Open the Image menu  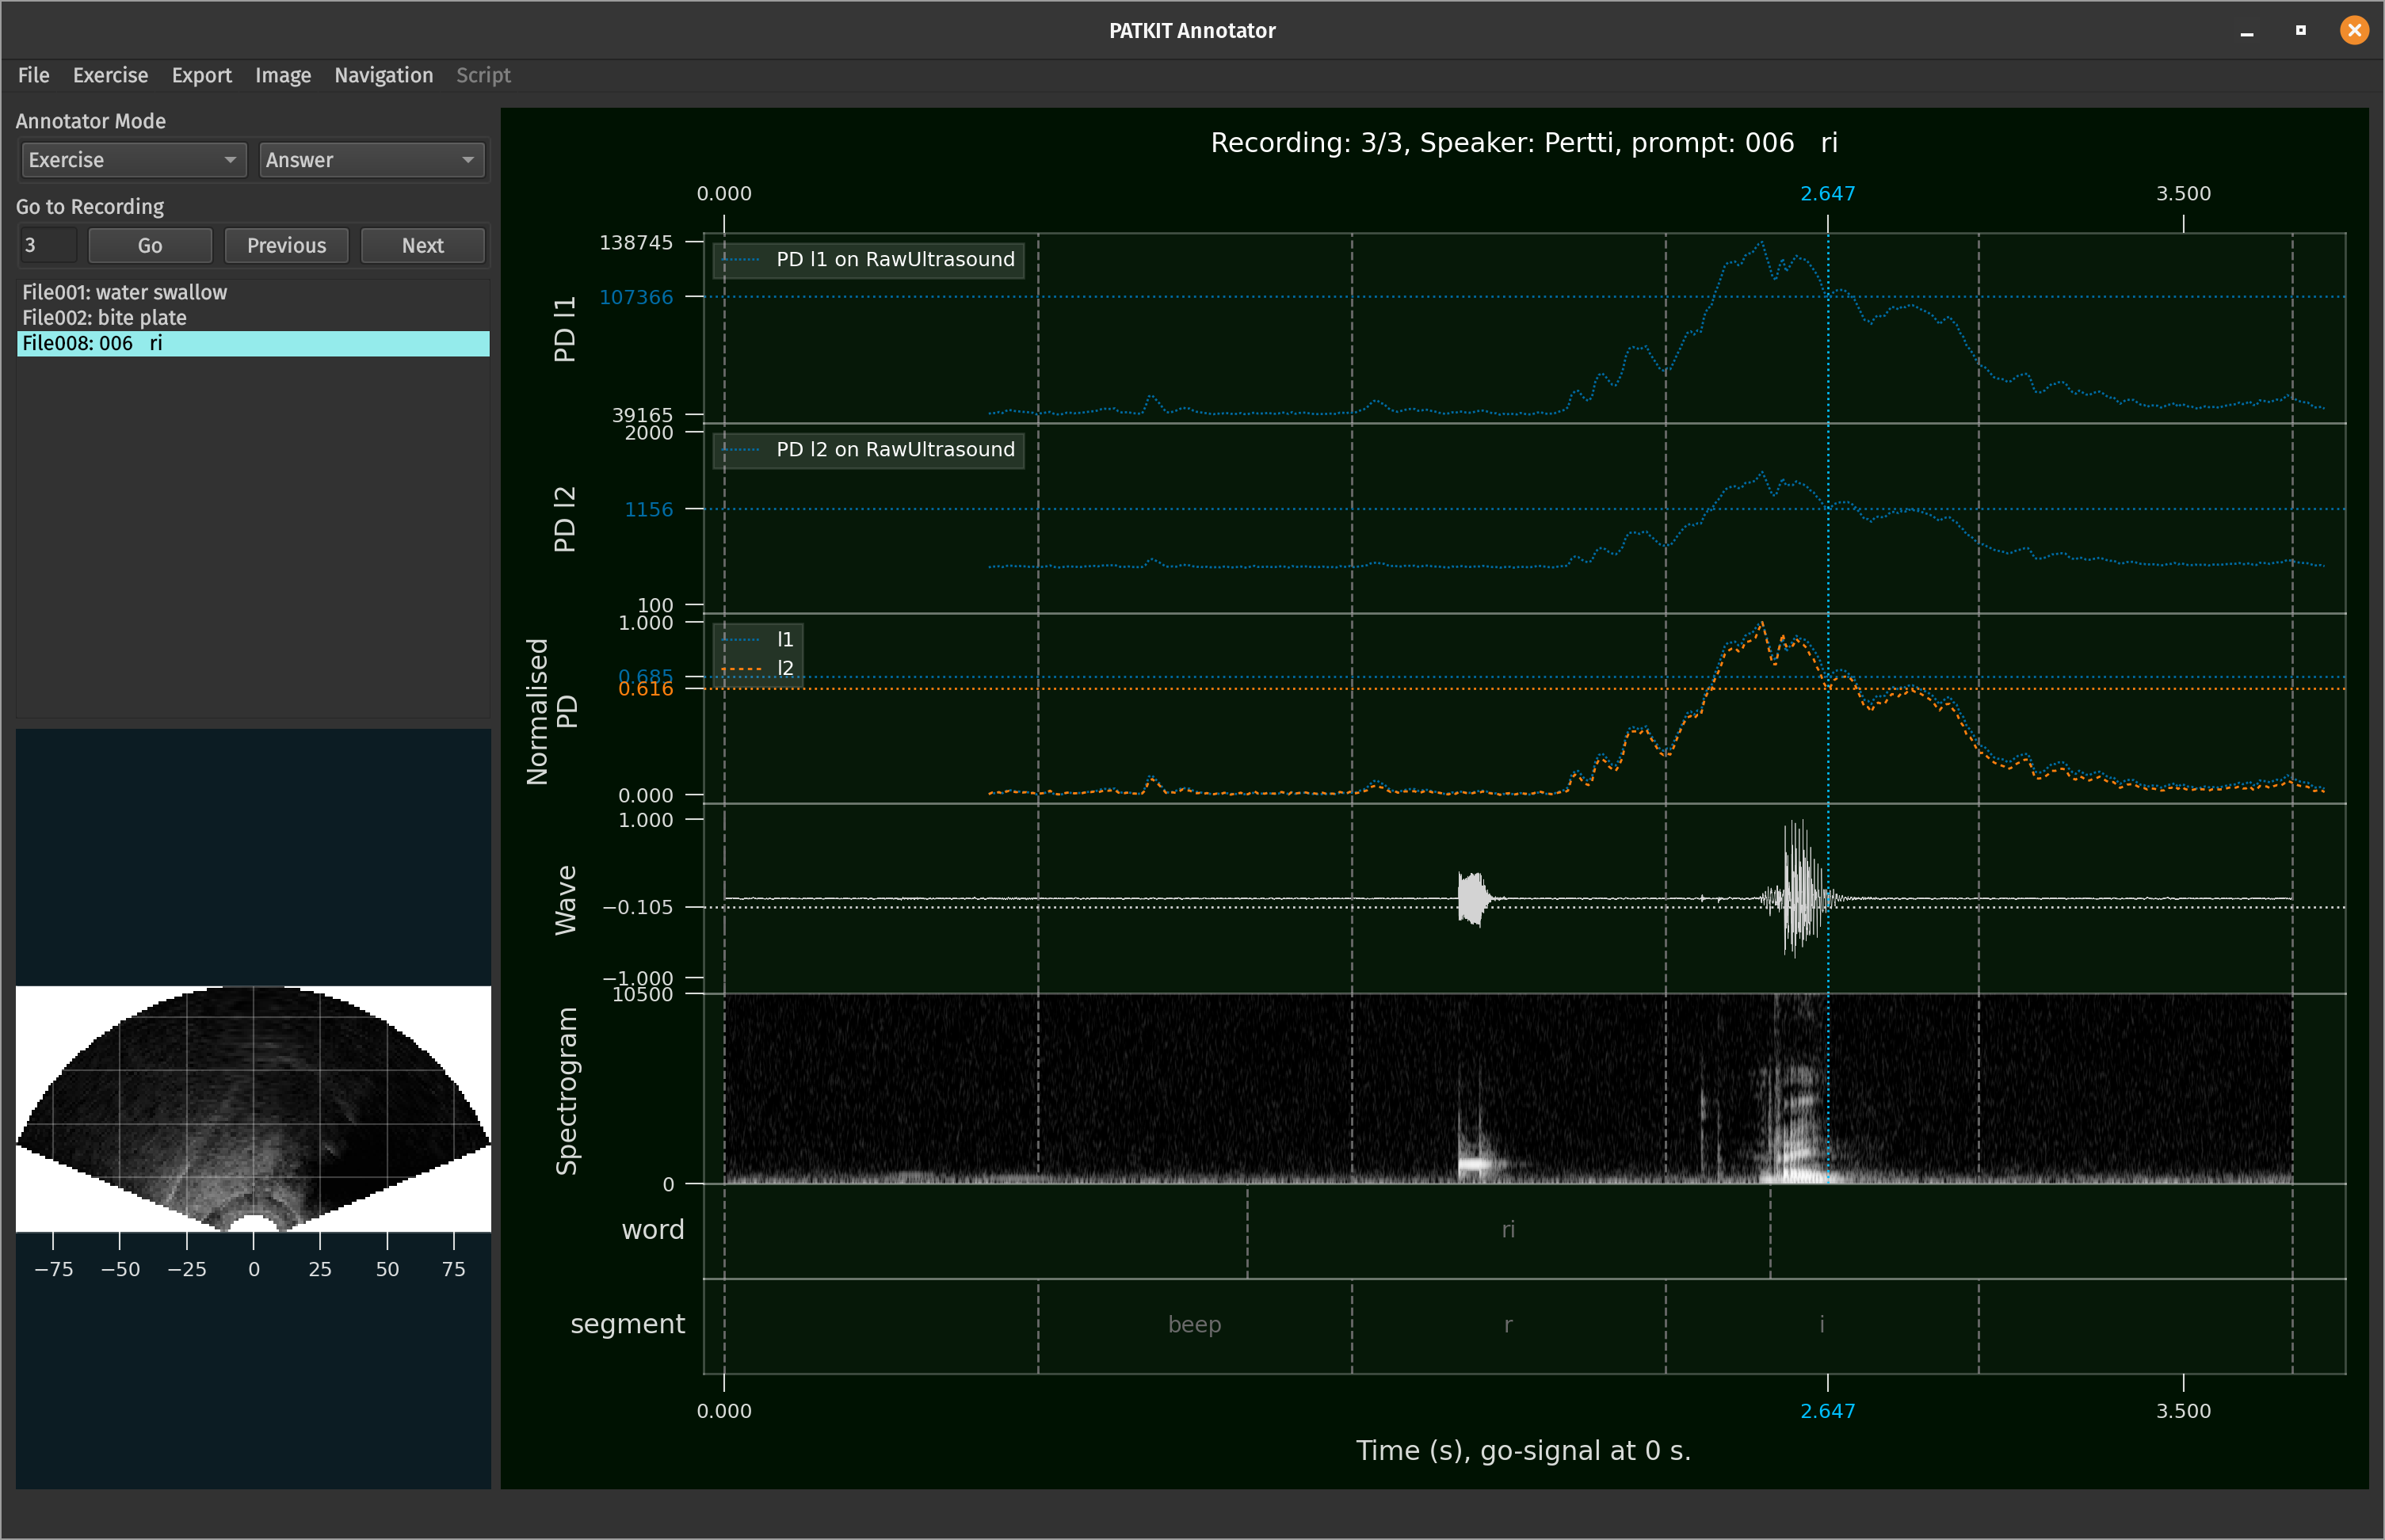283,75
